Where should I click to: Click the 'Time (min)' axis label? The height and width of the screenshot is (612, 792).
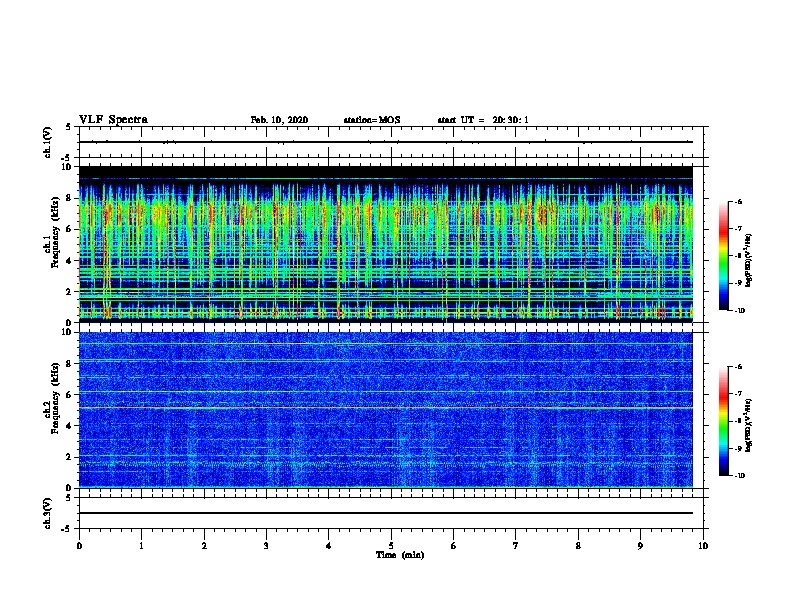pyautogui.click(x=400, y=555)
